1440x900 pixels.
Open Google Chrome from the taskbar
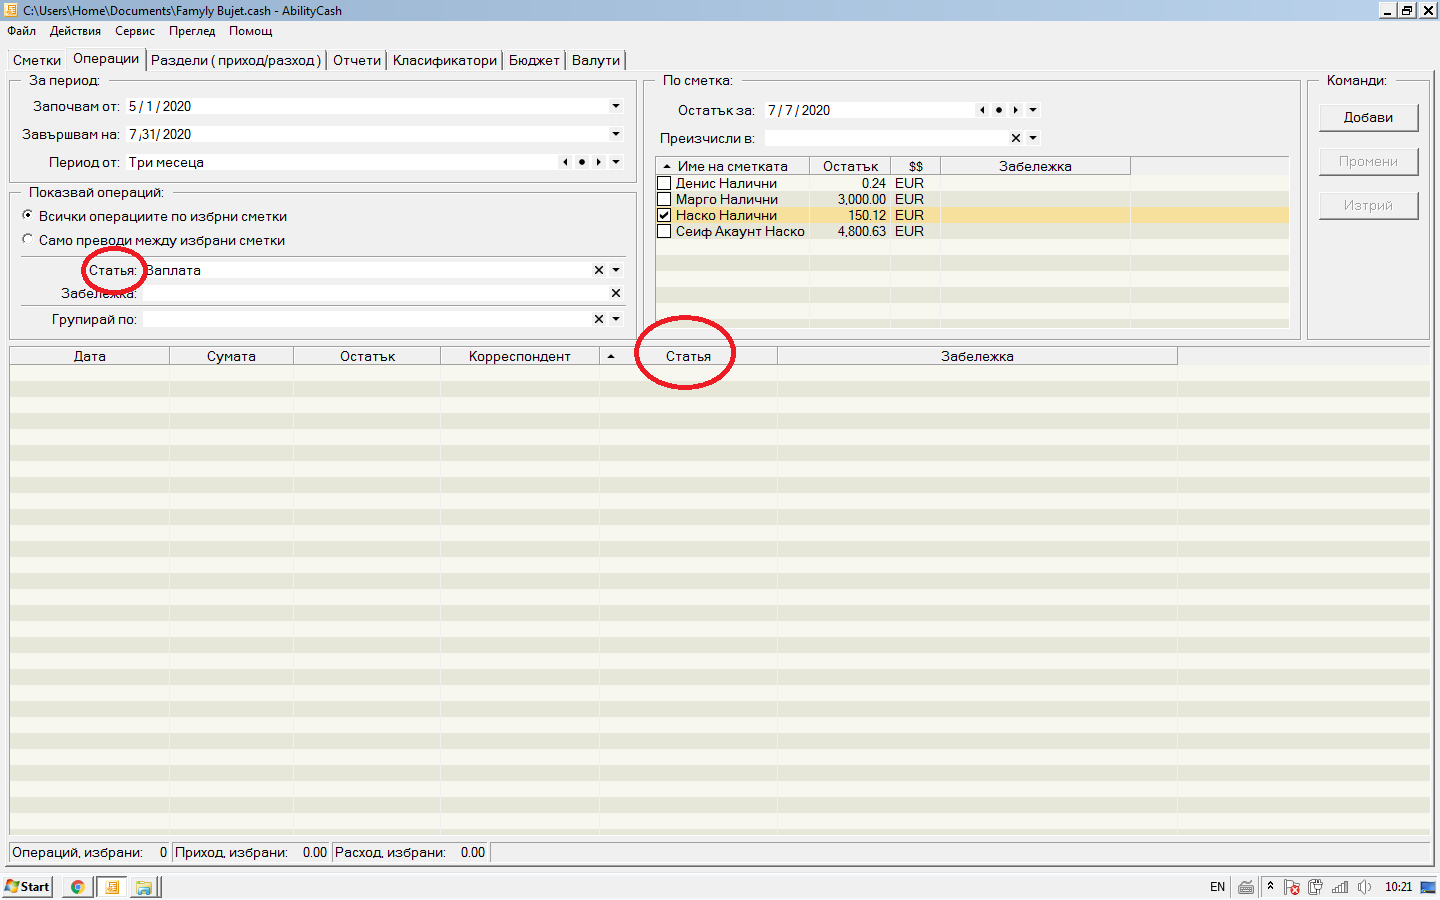(77, 887)
